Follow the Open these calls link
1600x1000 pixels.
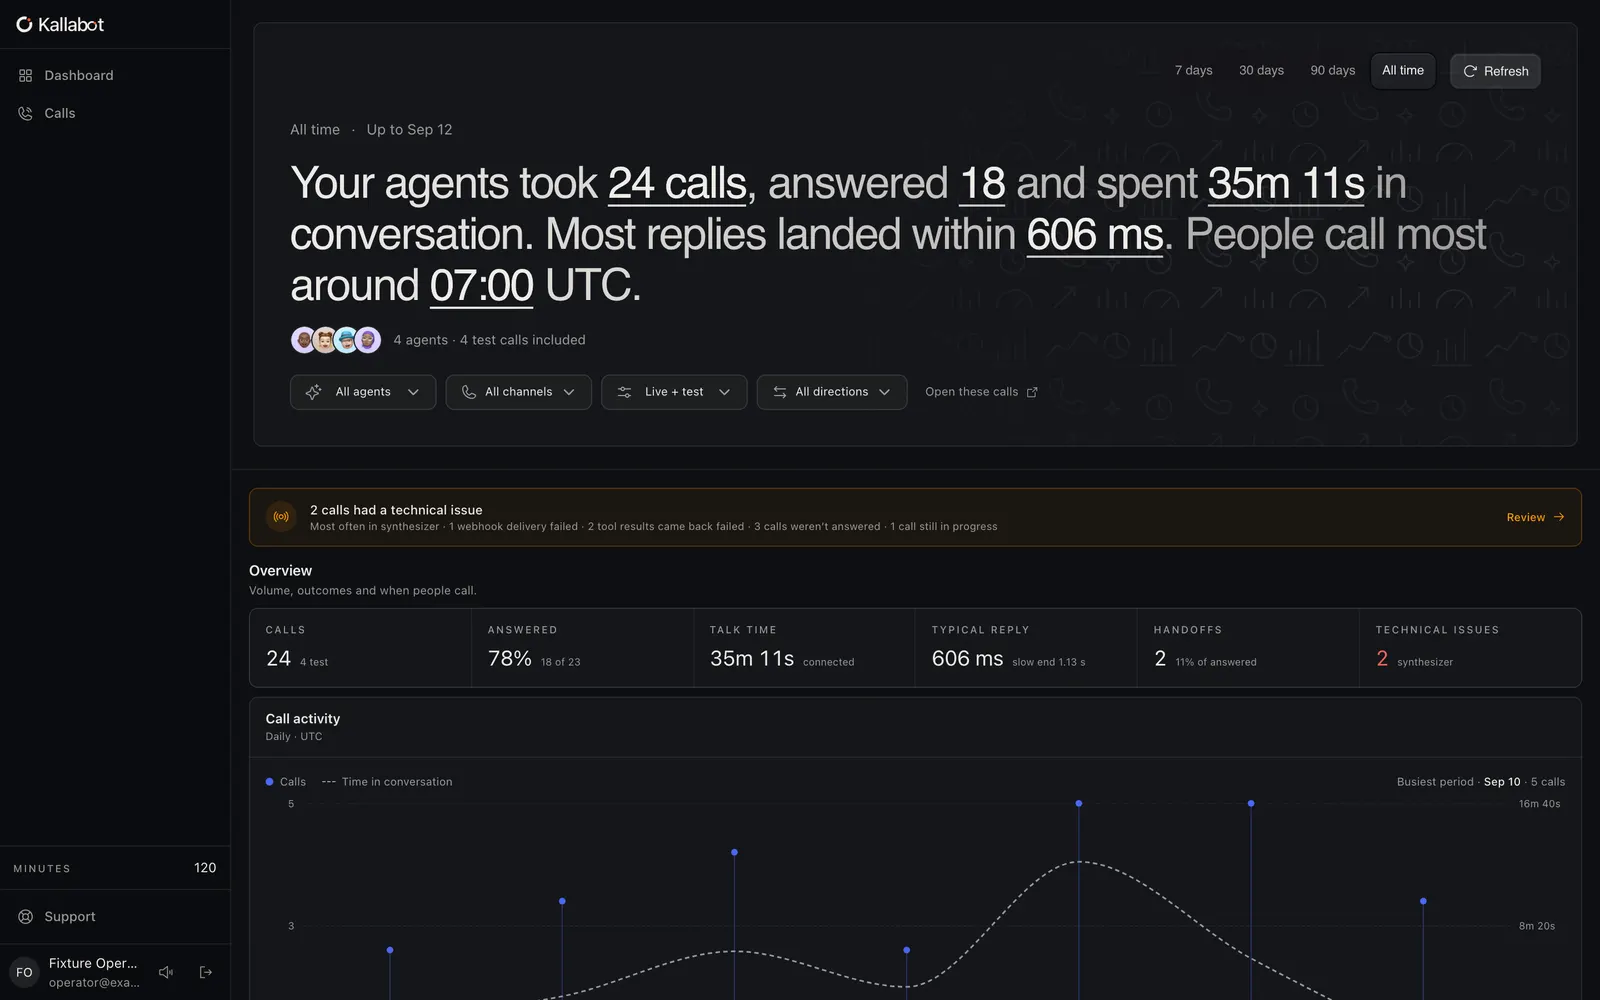pos(981,392)
